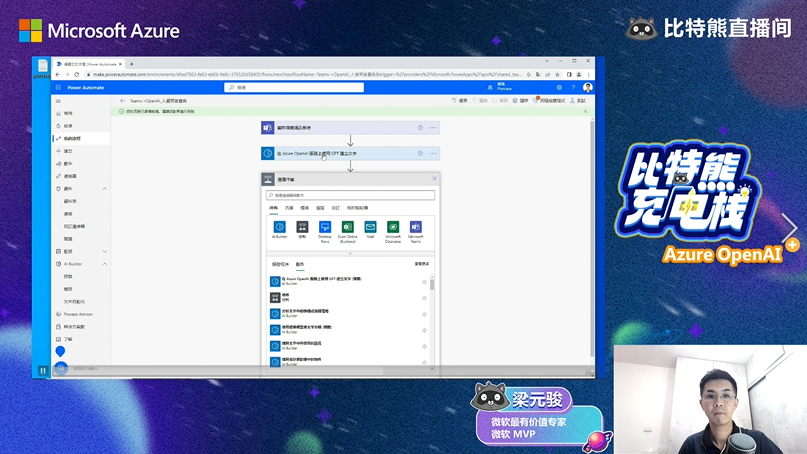Go to Home in the sidebar
807x454 pixels.
(65, 113)
